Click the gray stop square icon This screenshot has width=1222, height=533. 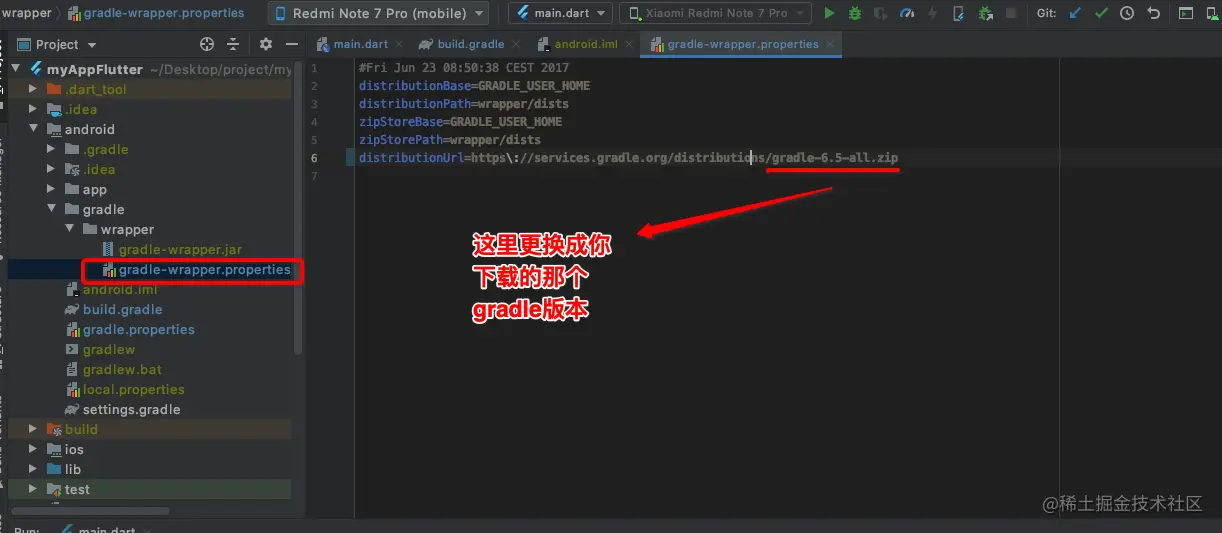click(x=1011, y=14)
